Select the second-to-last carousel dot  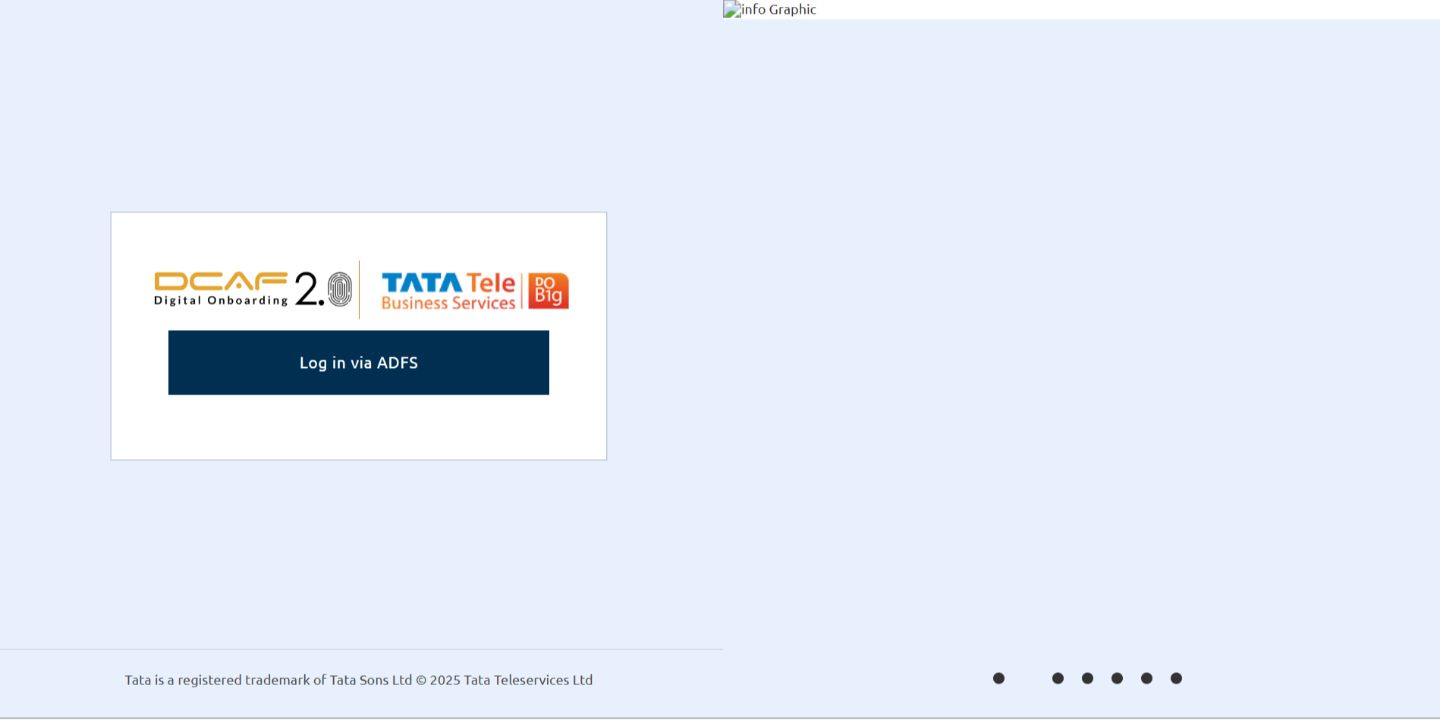tap(1146, 678)
